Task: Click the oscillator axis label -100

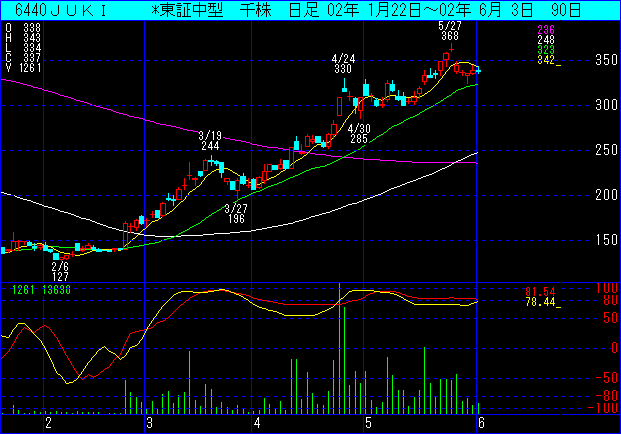Action: (603, 408)
